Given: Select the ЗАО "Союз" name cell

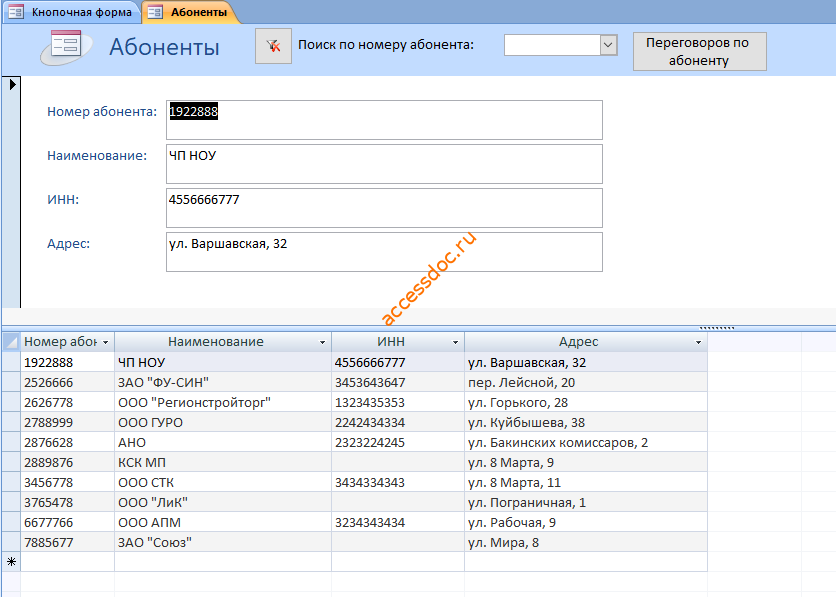Looking at the screenshot, I should point(223,543).
